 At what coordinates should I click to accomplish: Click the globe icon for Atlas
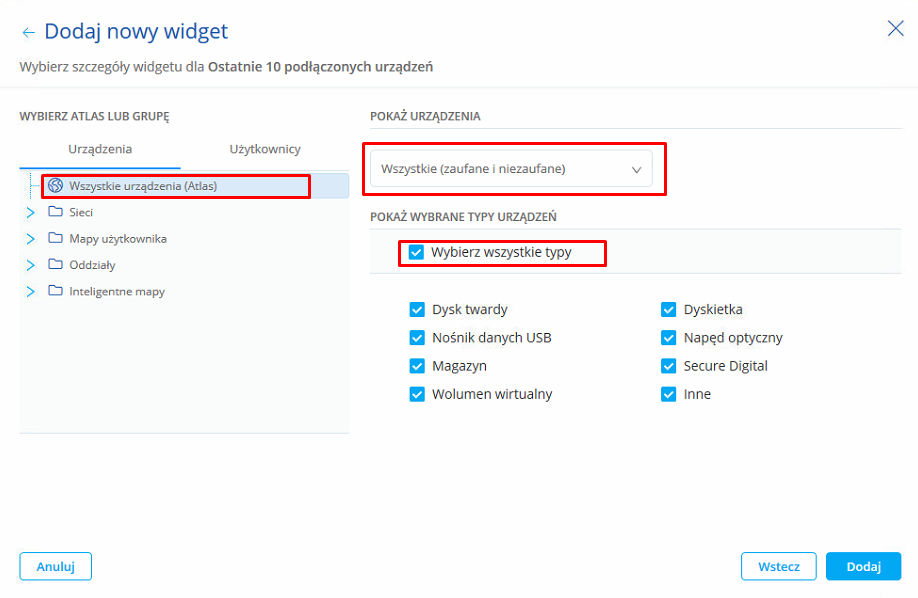(56, 186)
